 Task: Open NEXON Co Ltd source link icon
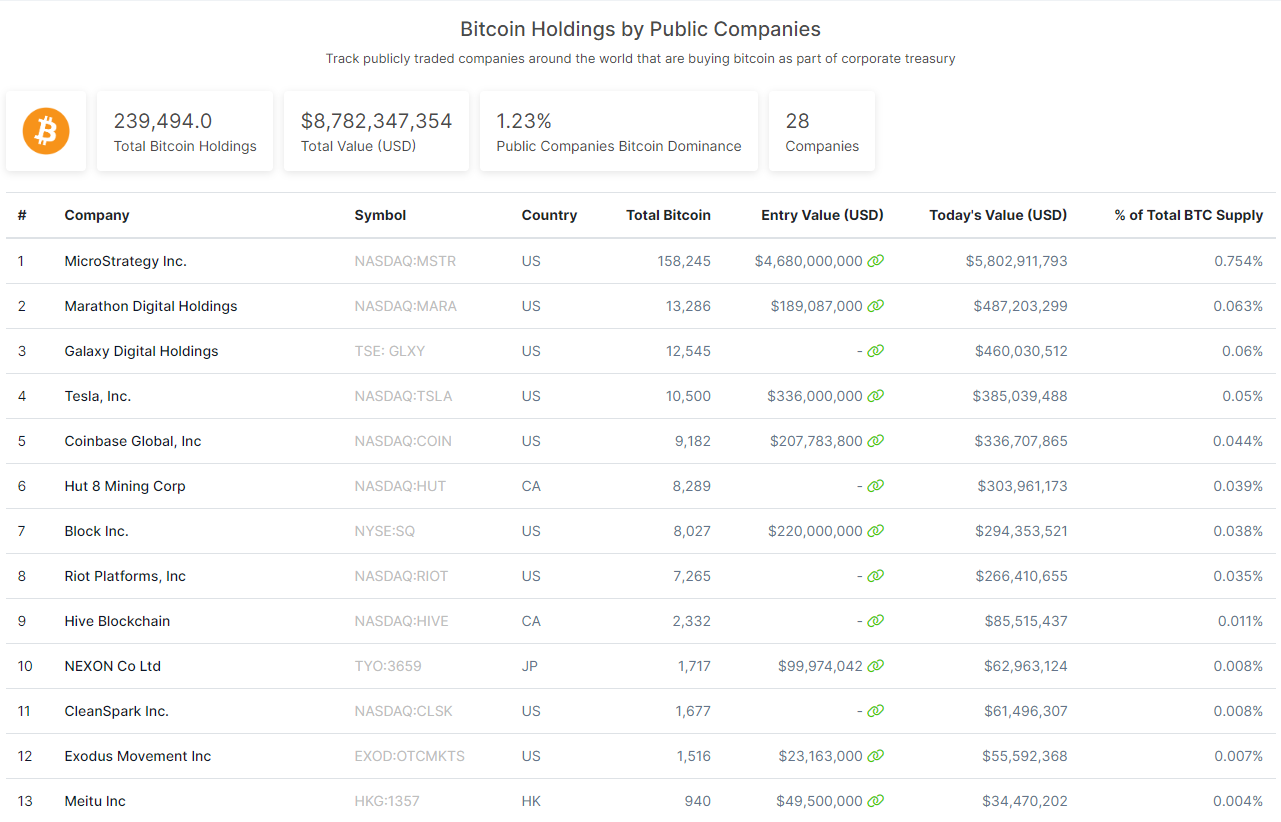pos(875,666)
